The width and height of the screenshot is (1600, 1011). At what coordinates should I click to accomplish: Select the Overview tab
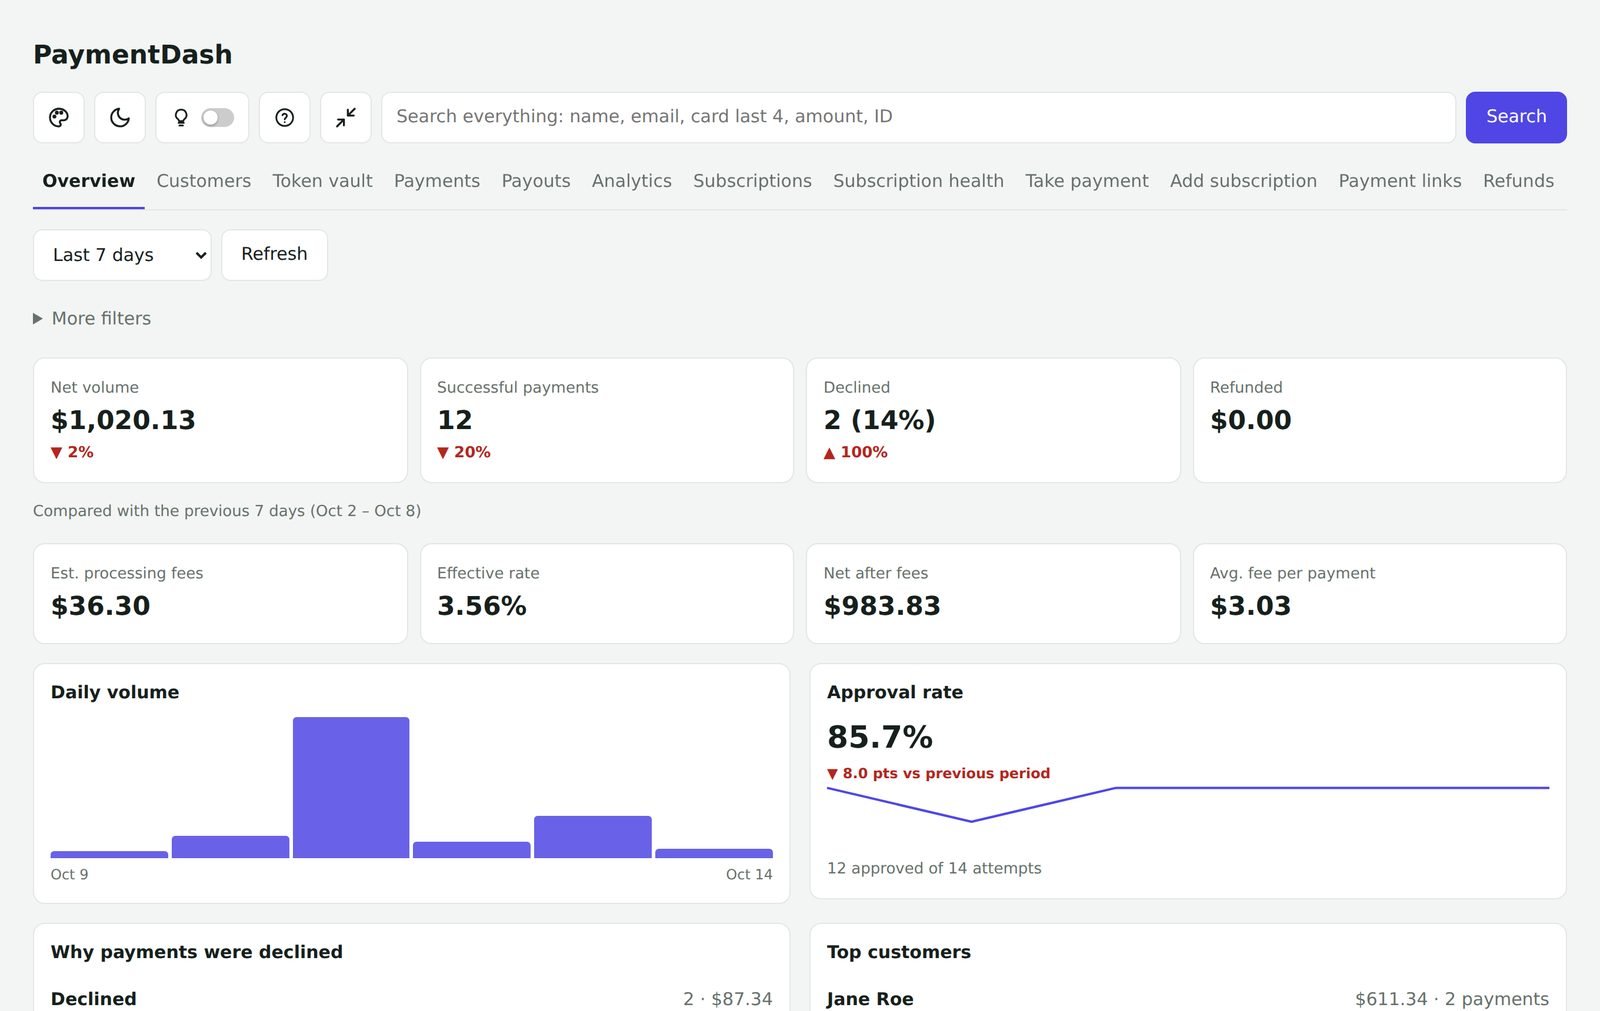(x=88, y=181)
